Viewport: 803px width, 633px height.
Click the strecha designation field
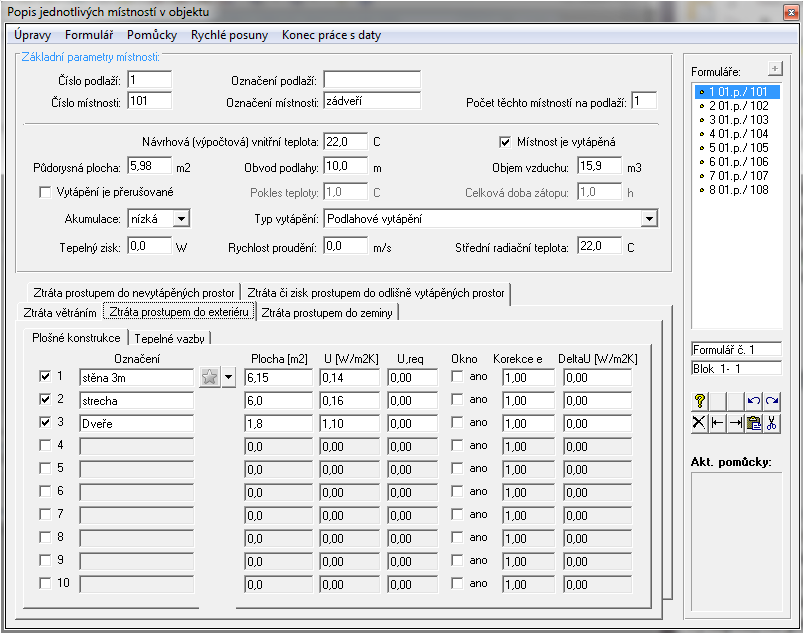[137, 401]
